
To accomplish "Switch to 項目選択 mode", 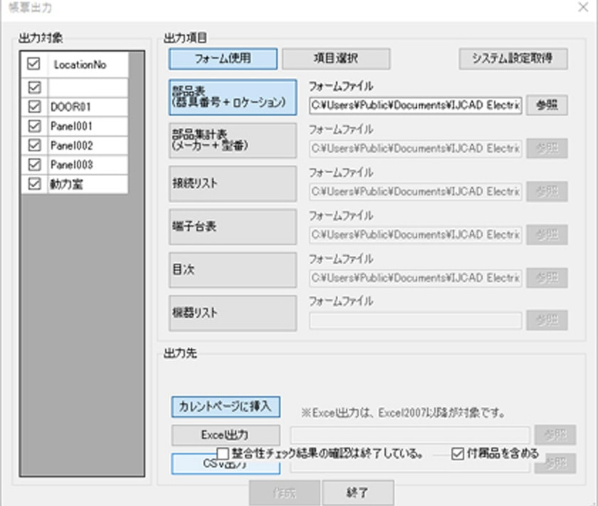I will point(336,59).
